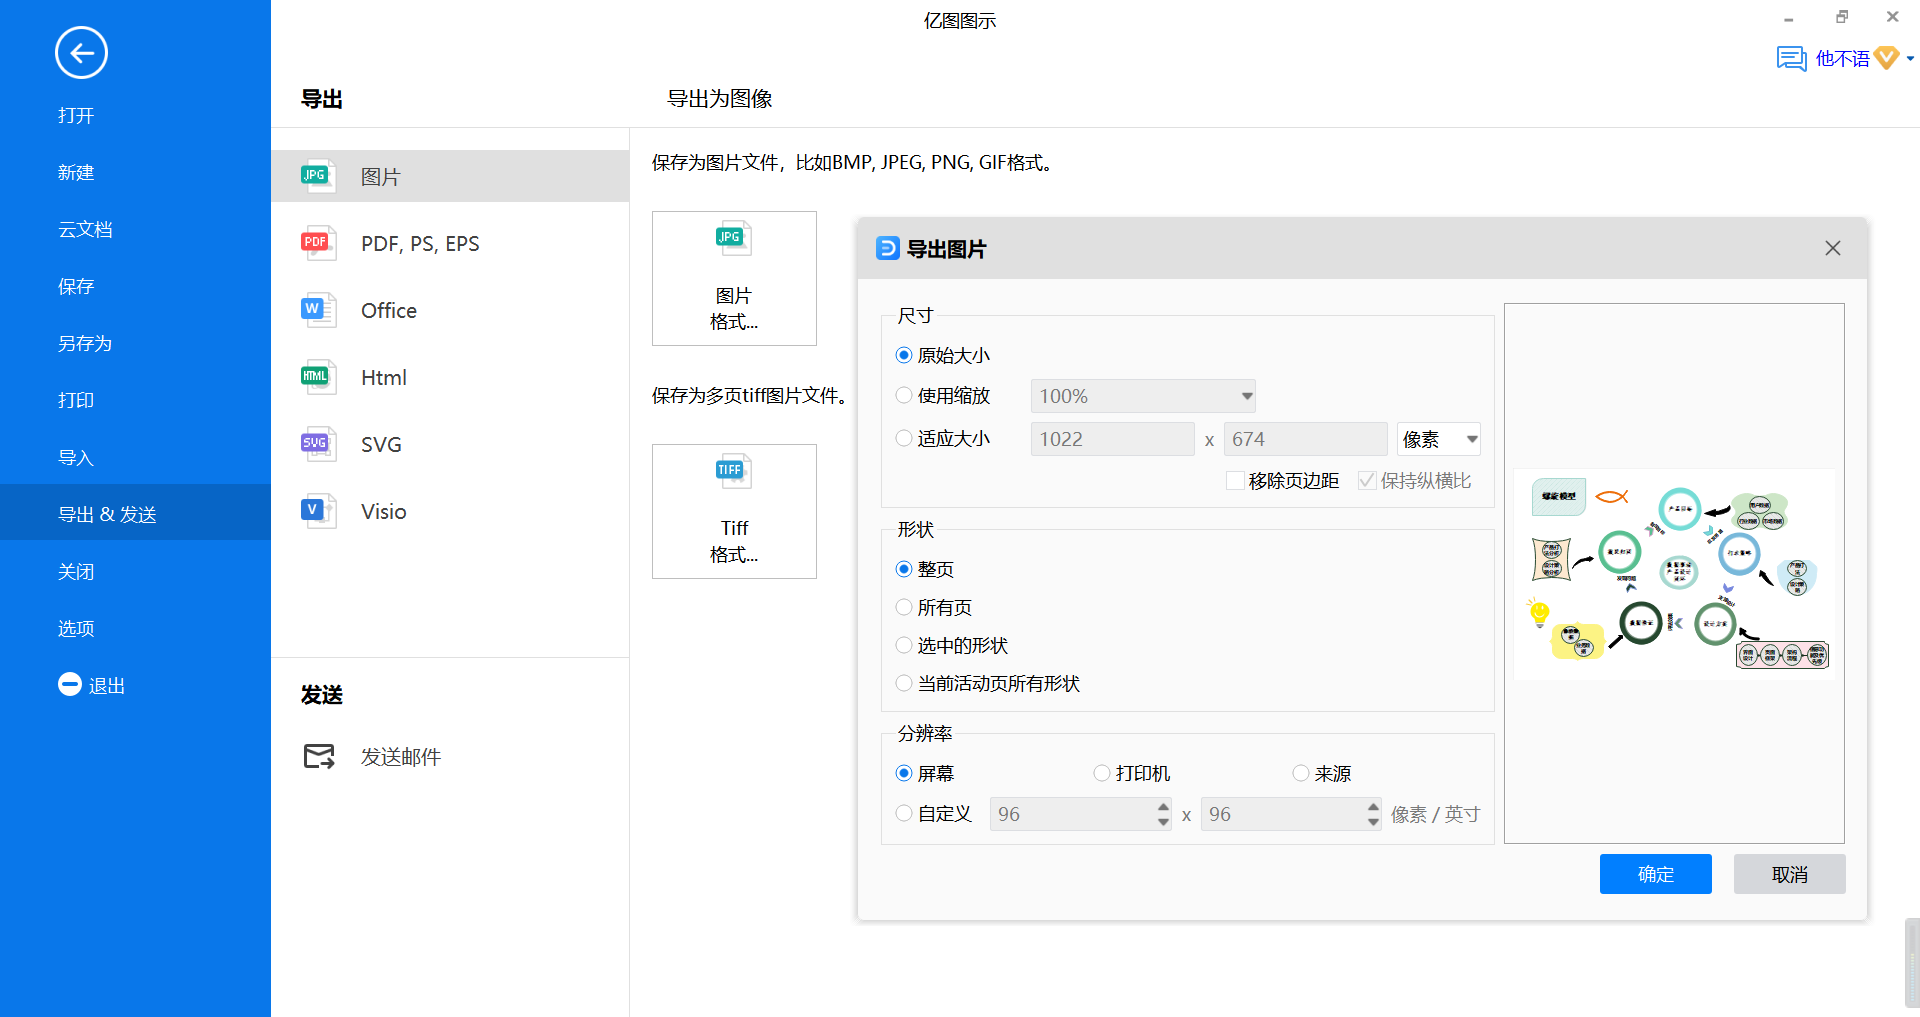
Task: Enable 移除页边距 checkbox
Action: point(1235,481)
